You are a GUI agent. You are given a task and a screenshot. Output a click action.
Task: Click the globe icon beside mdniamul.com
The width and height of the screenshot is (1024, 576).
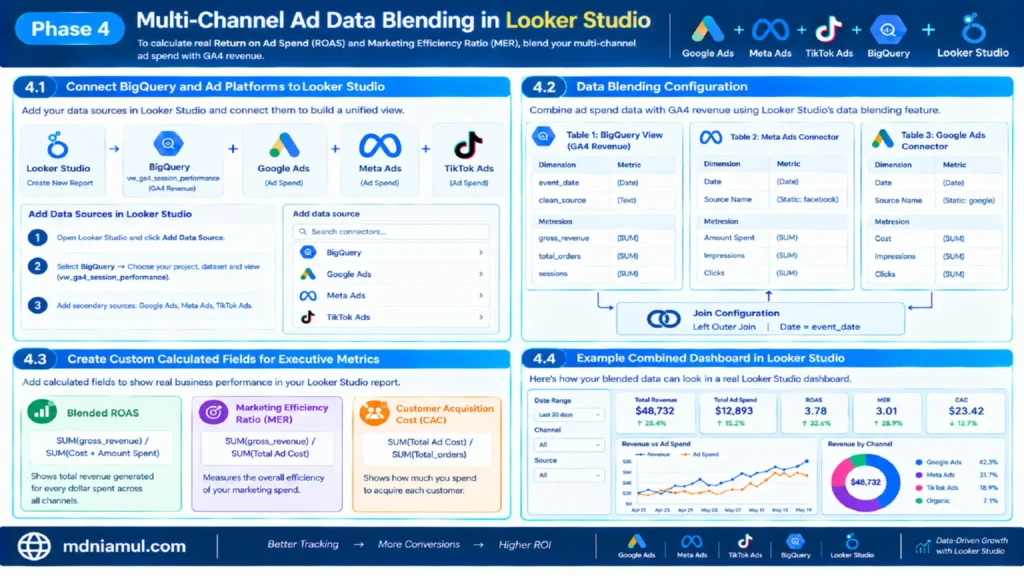[x=34, y=546]
